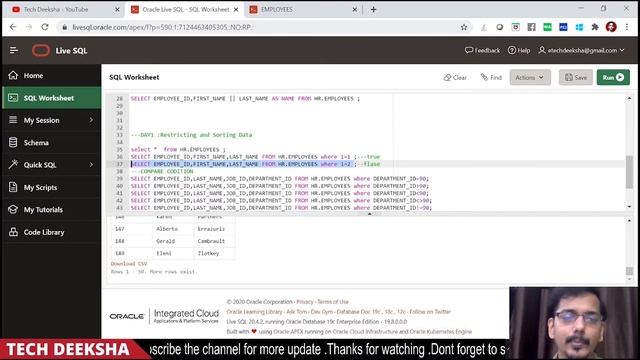Open My Session in sidebar
This screenshot has width=640, height=360.
point(51,120)
